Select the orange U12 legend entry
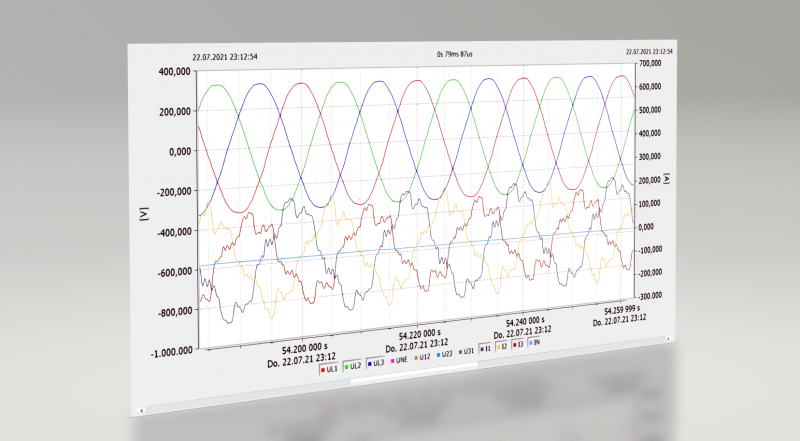This screenshot has width=800, height=441. [422, 358]
